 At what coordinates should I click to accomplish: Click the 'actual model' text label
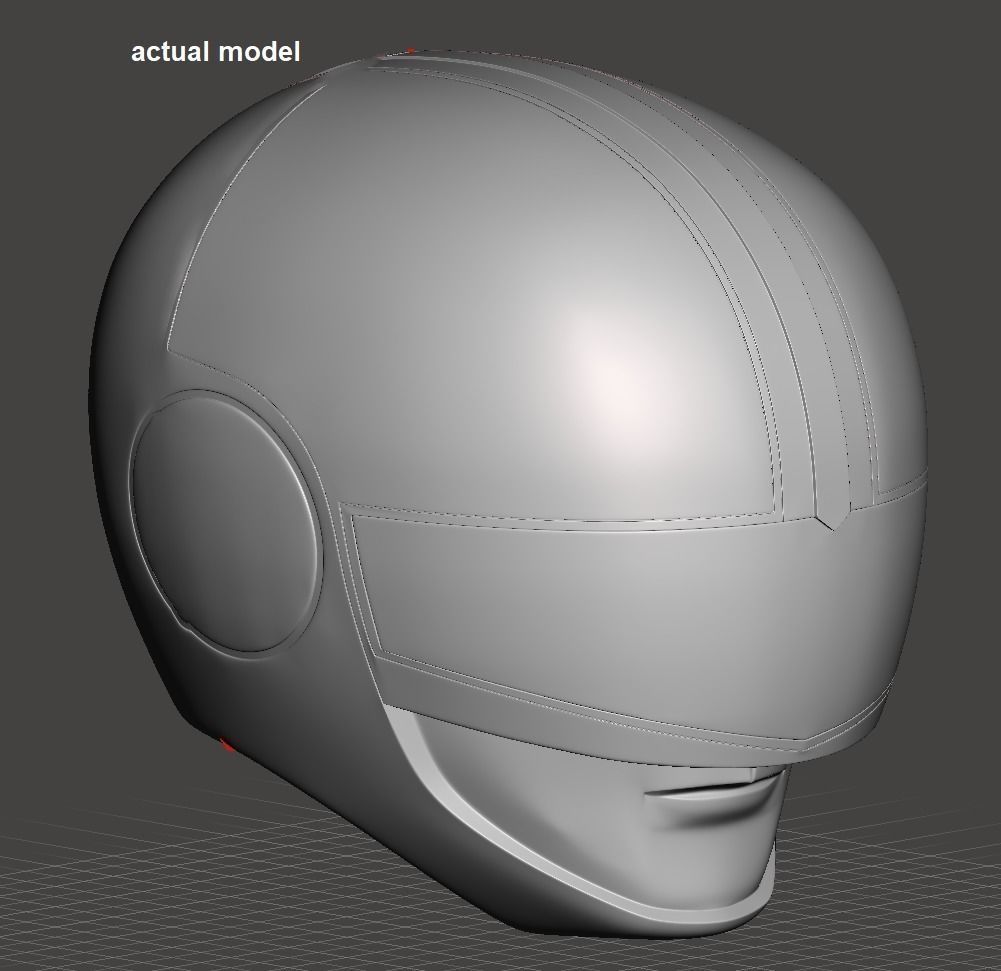pos(216,52)
